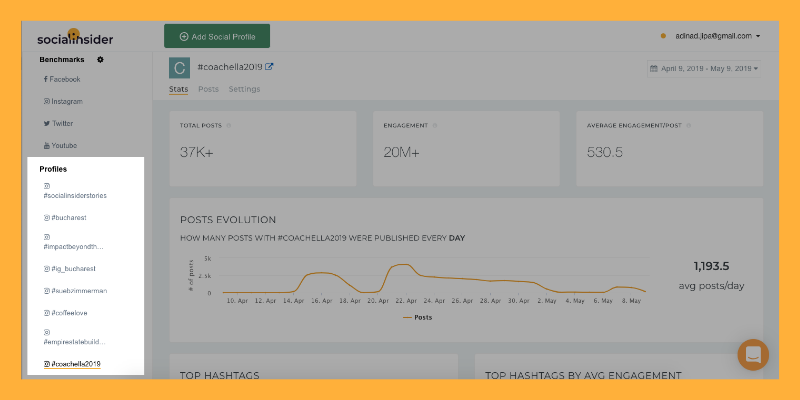Open Youtube benchmarks
Screen dimensions: 800x400
60,145
